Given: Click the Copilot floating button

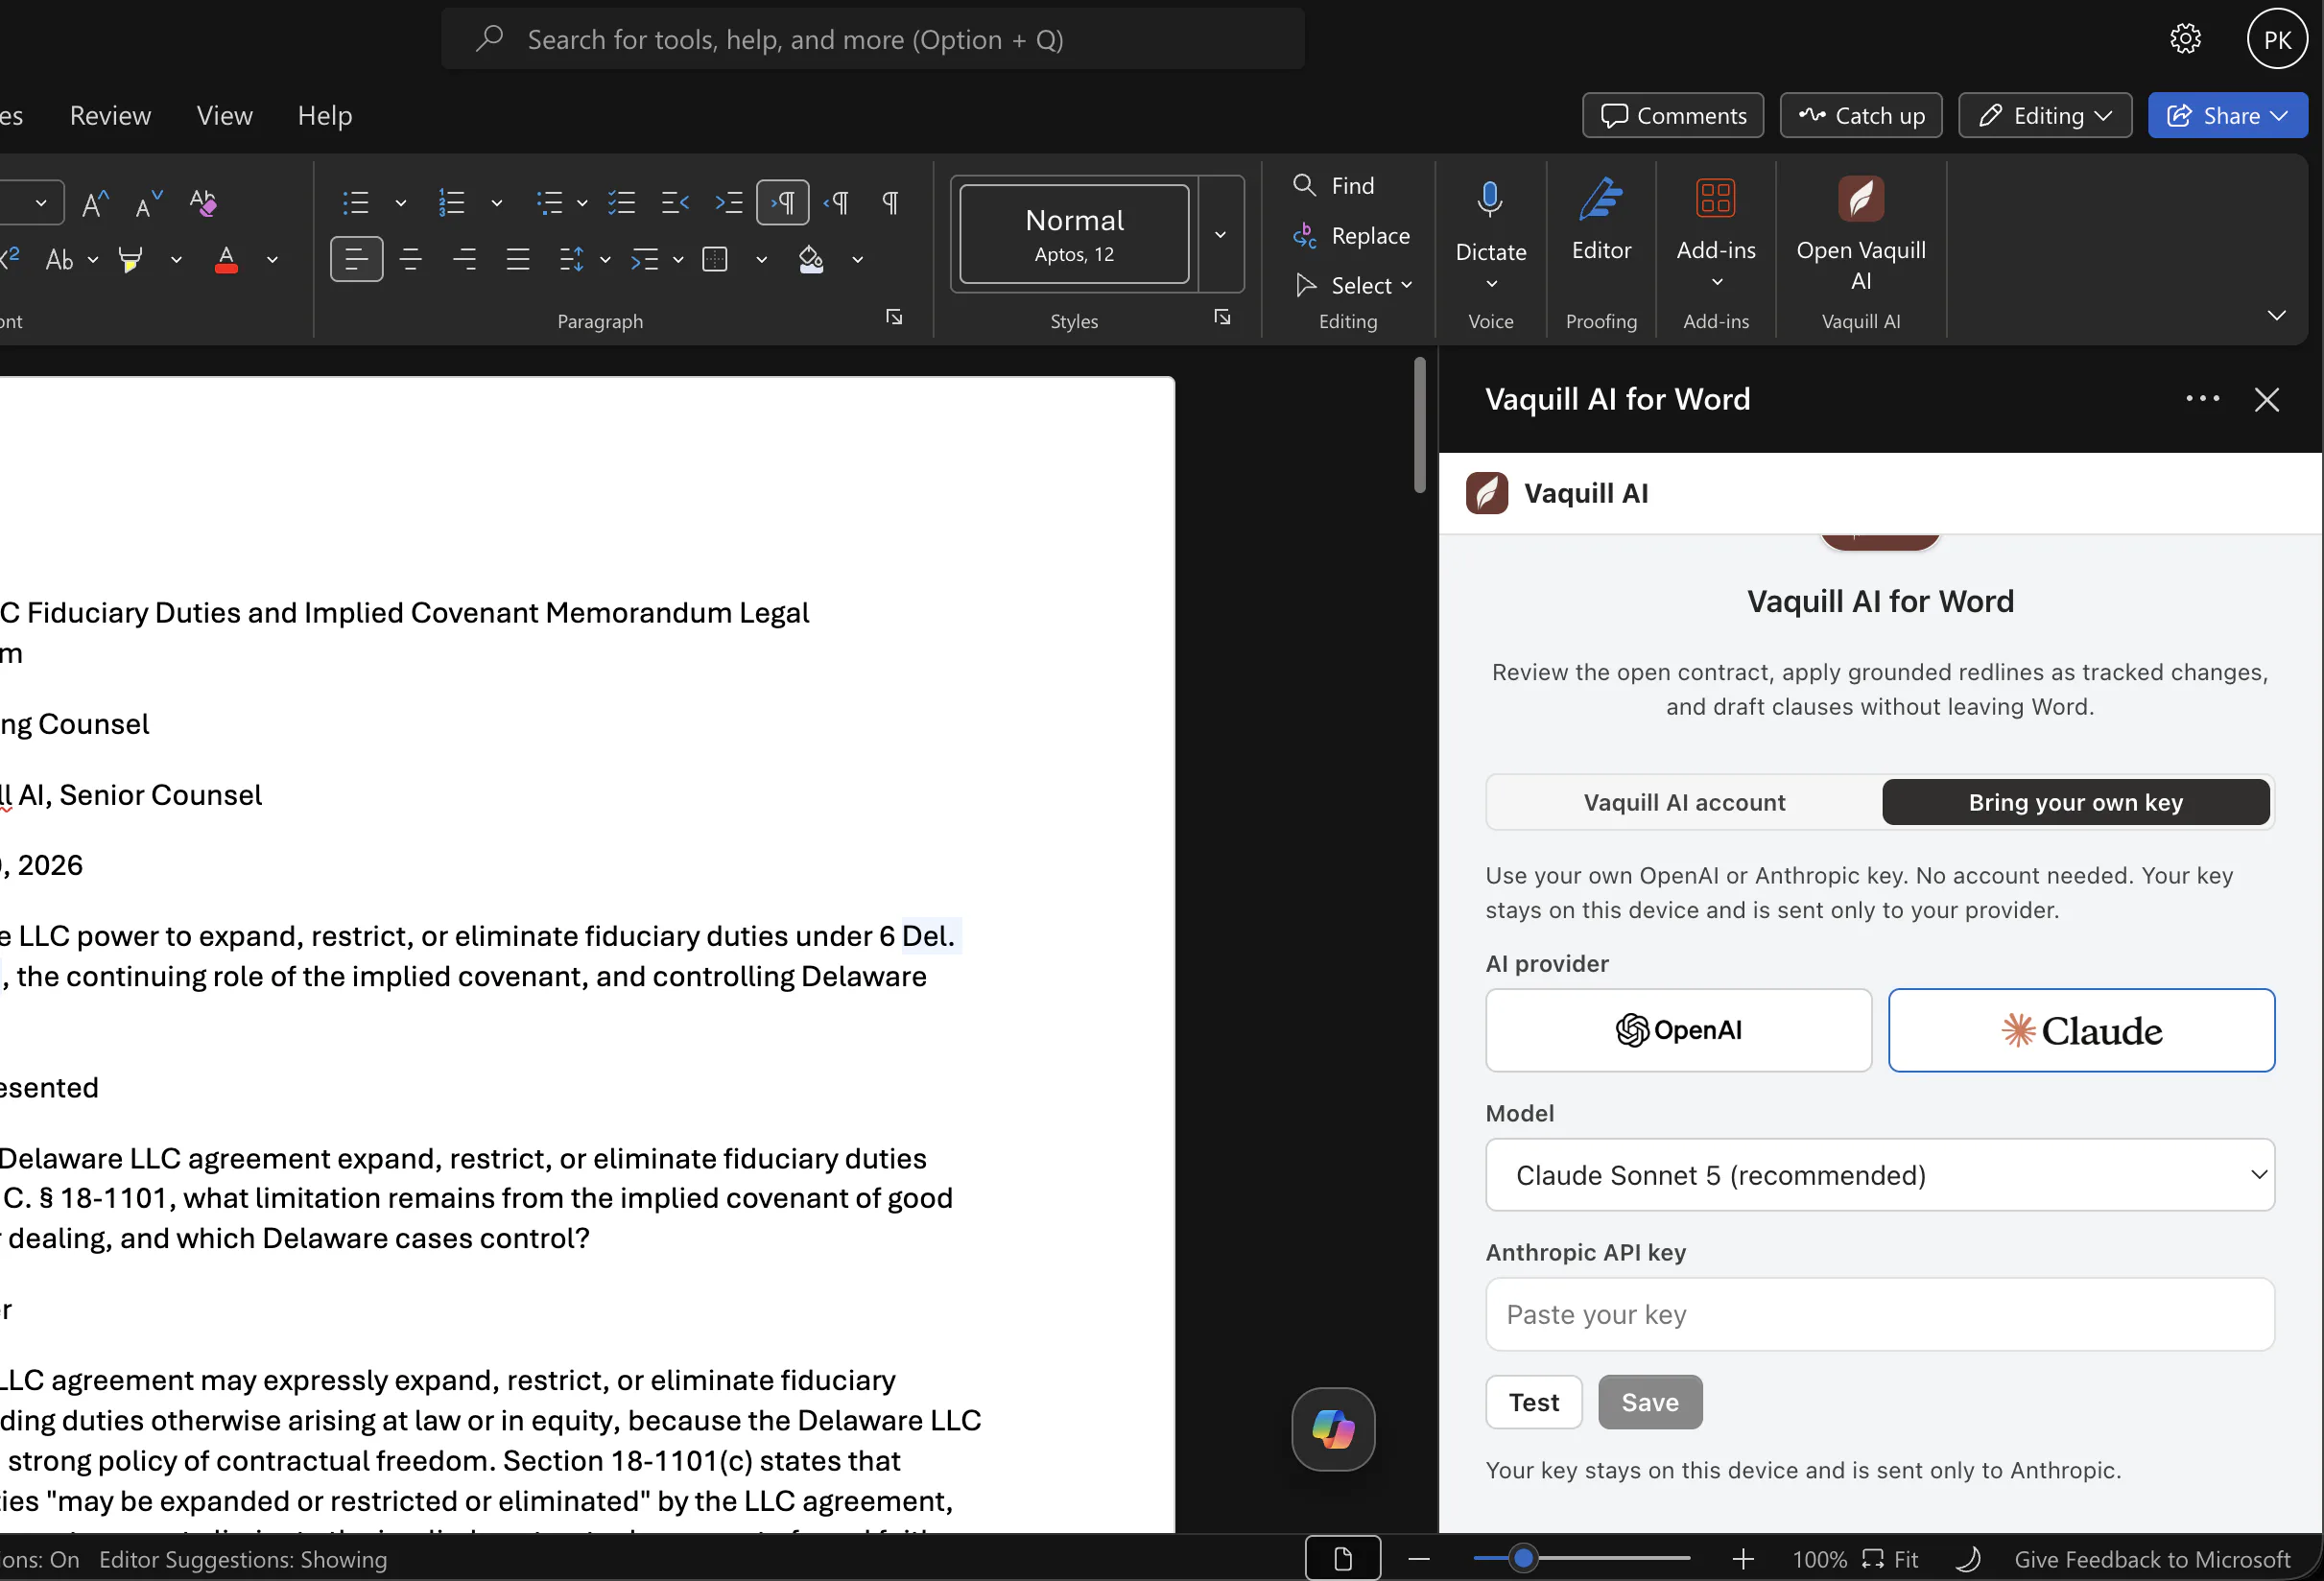Looking at the screenshot, I should tap(1333, 1429).
